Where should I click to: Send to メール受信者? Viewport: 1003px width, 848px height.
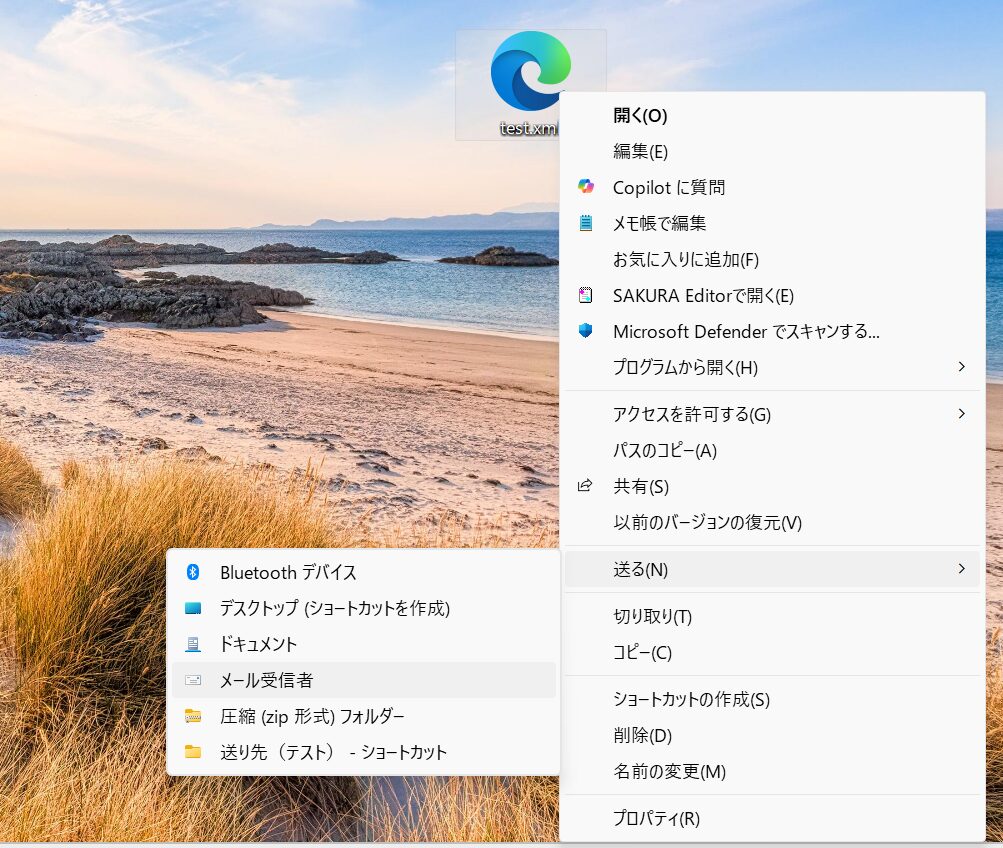(363, 680)
